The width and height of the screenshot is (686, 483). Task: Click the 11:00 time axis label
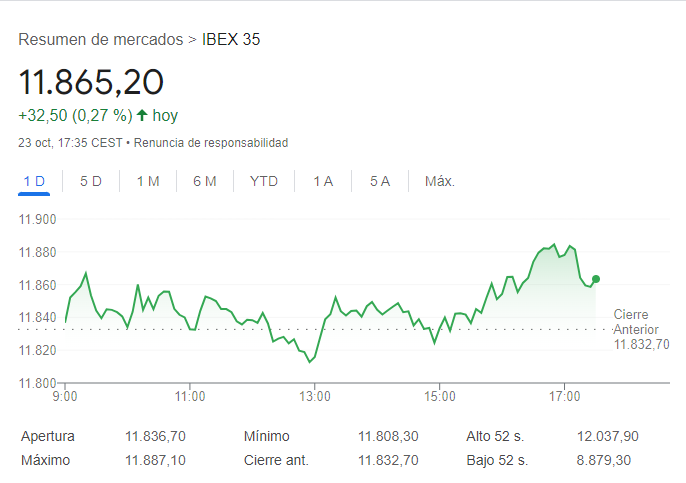190,396
